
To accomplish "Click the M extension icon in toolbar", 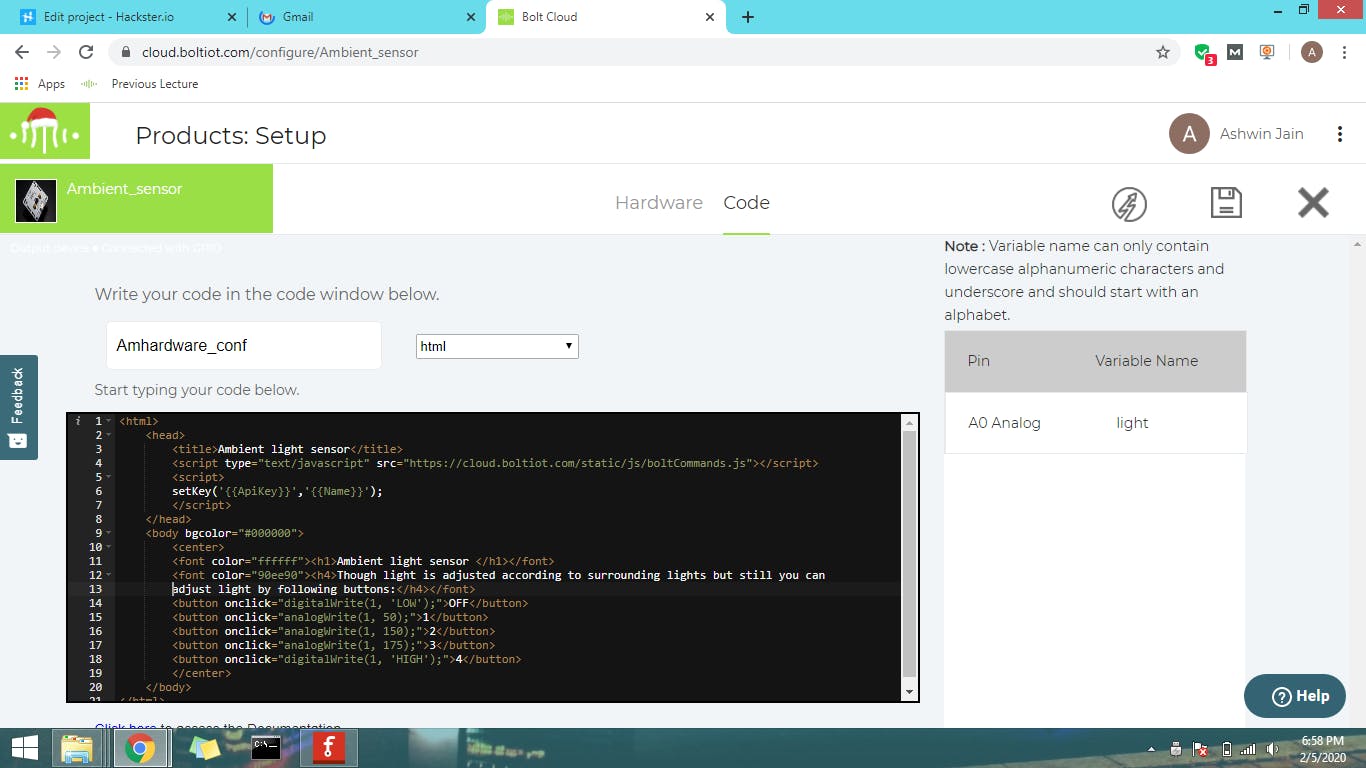I will click(1235, 52).
